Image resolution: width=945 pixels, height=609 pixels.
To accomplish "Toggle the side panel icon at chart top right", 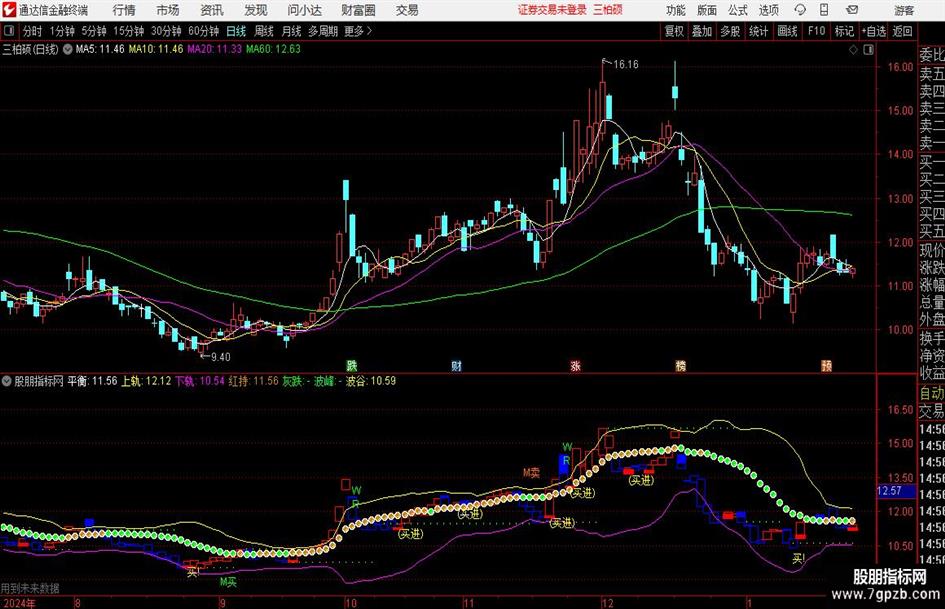I will tap(868, 50).
